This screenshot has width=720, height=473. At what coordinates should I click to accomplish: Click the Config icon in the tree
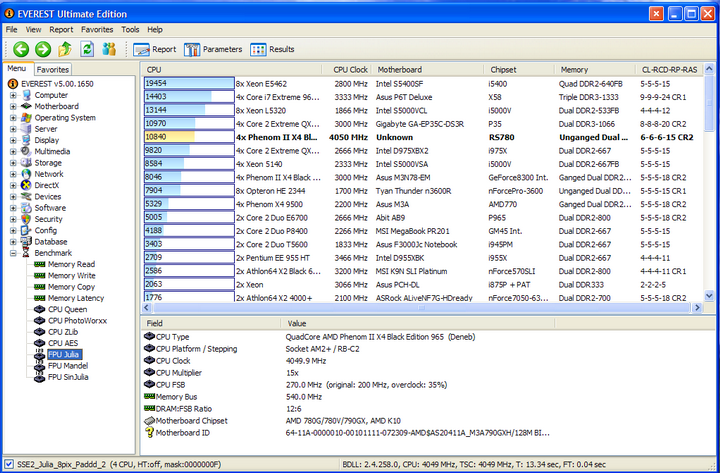26,231
